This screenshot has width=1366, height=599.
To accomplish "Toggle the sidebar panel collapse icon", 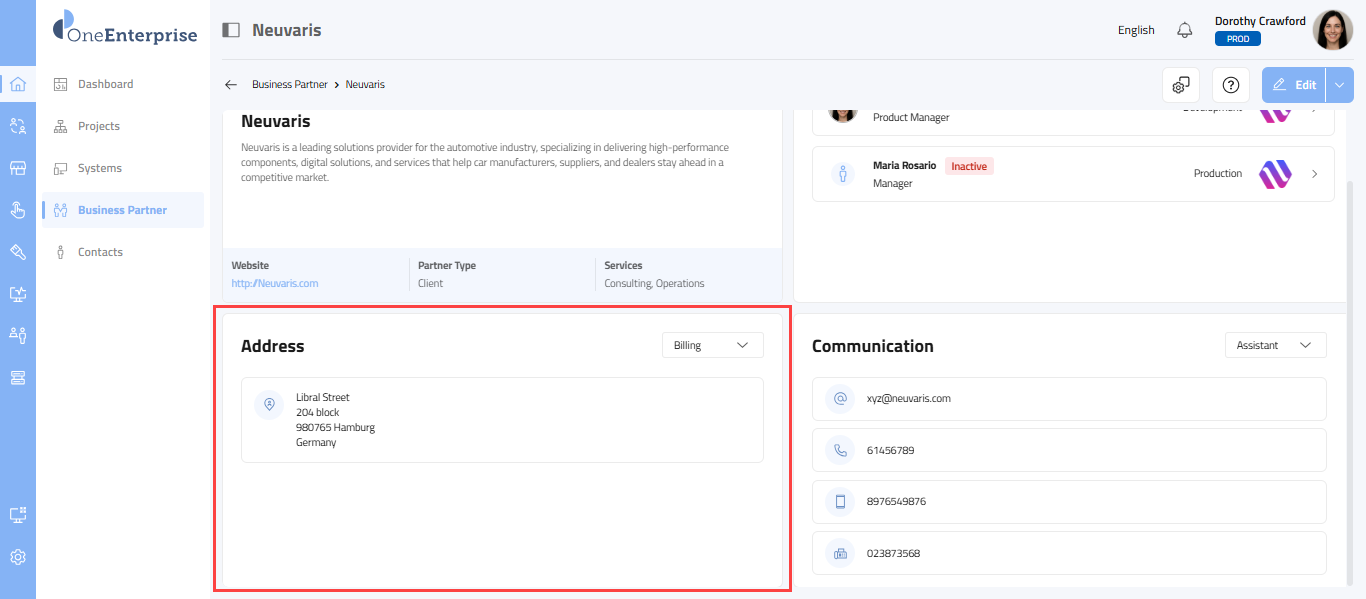I will (x=231, y=30).
